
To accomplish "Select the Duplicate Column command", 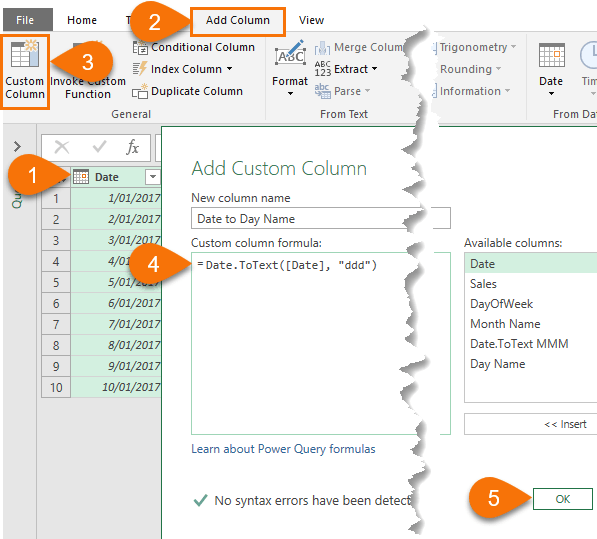I will click(188, 91).
